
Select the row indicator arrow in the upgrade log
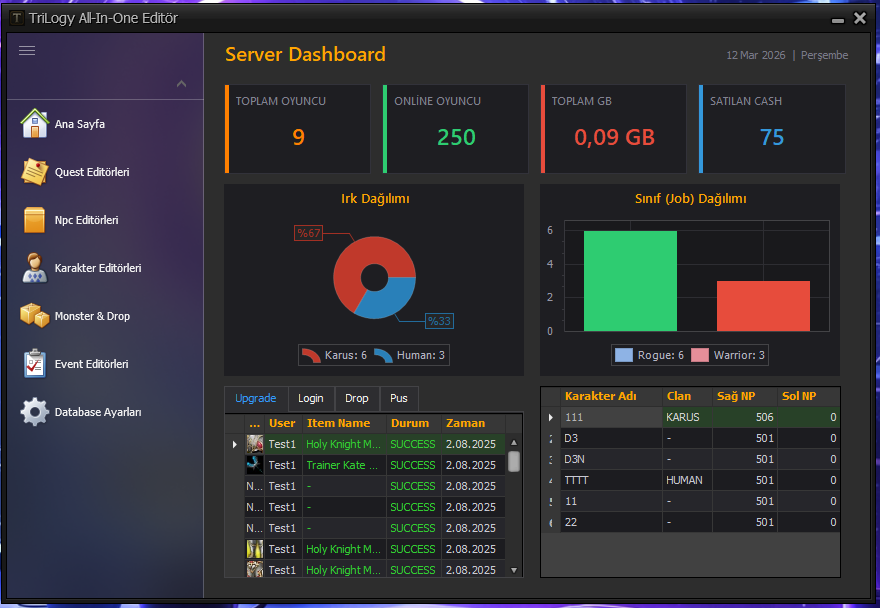pyautogui.click(x=235, y=444)
